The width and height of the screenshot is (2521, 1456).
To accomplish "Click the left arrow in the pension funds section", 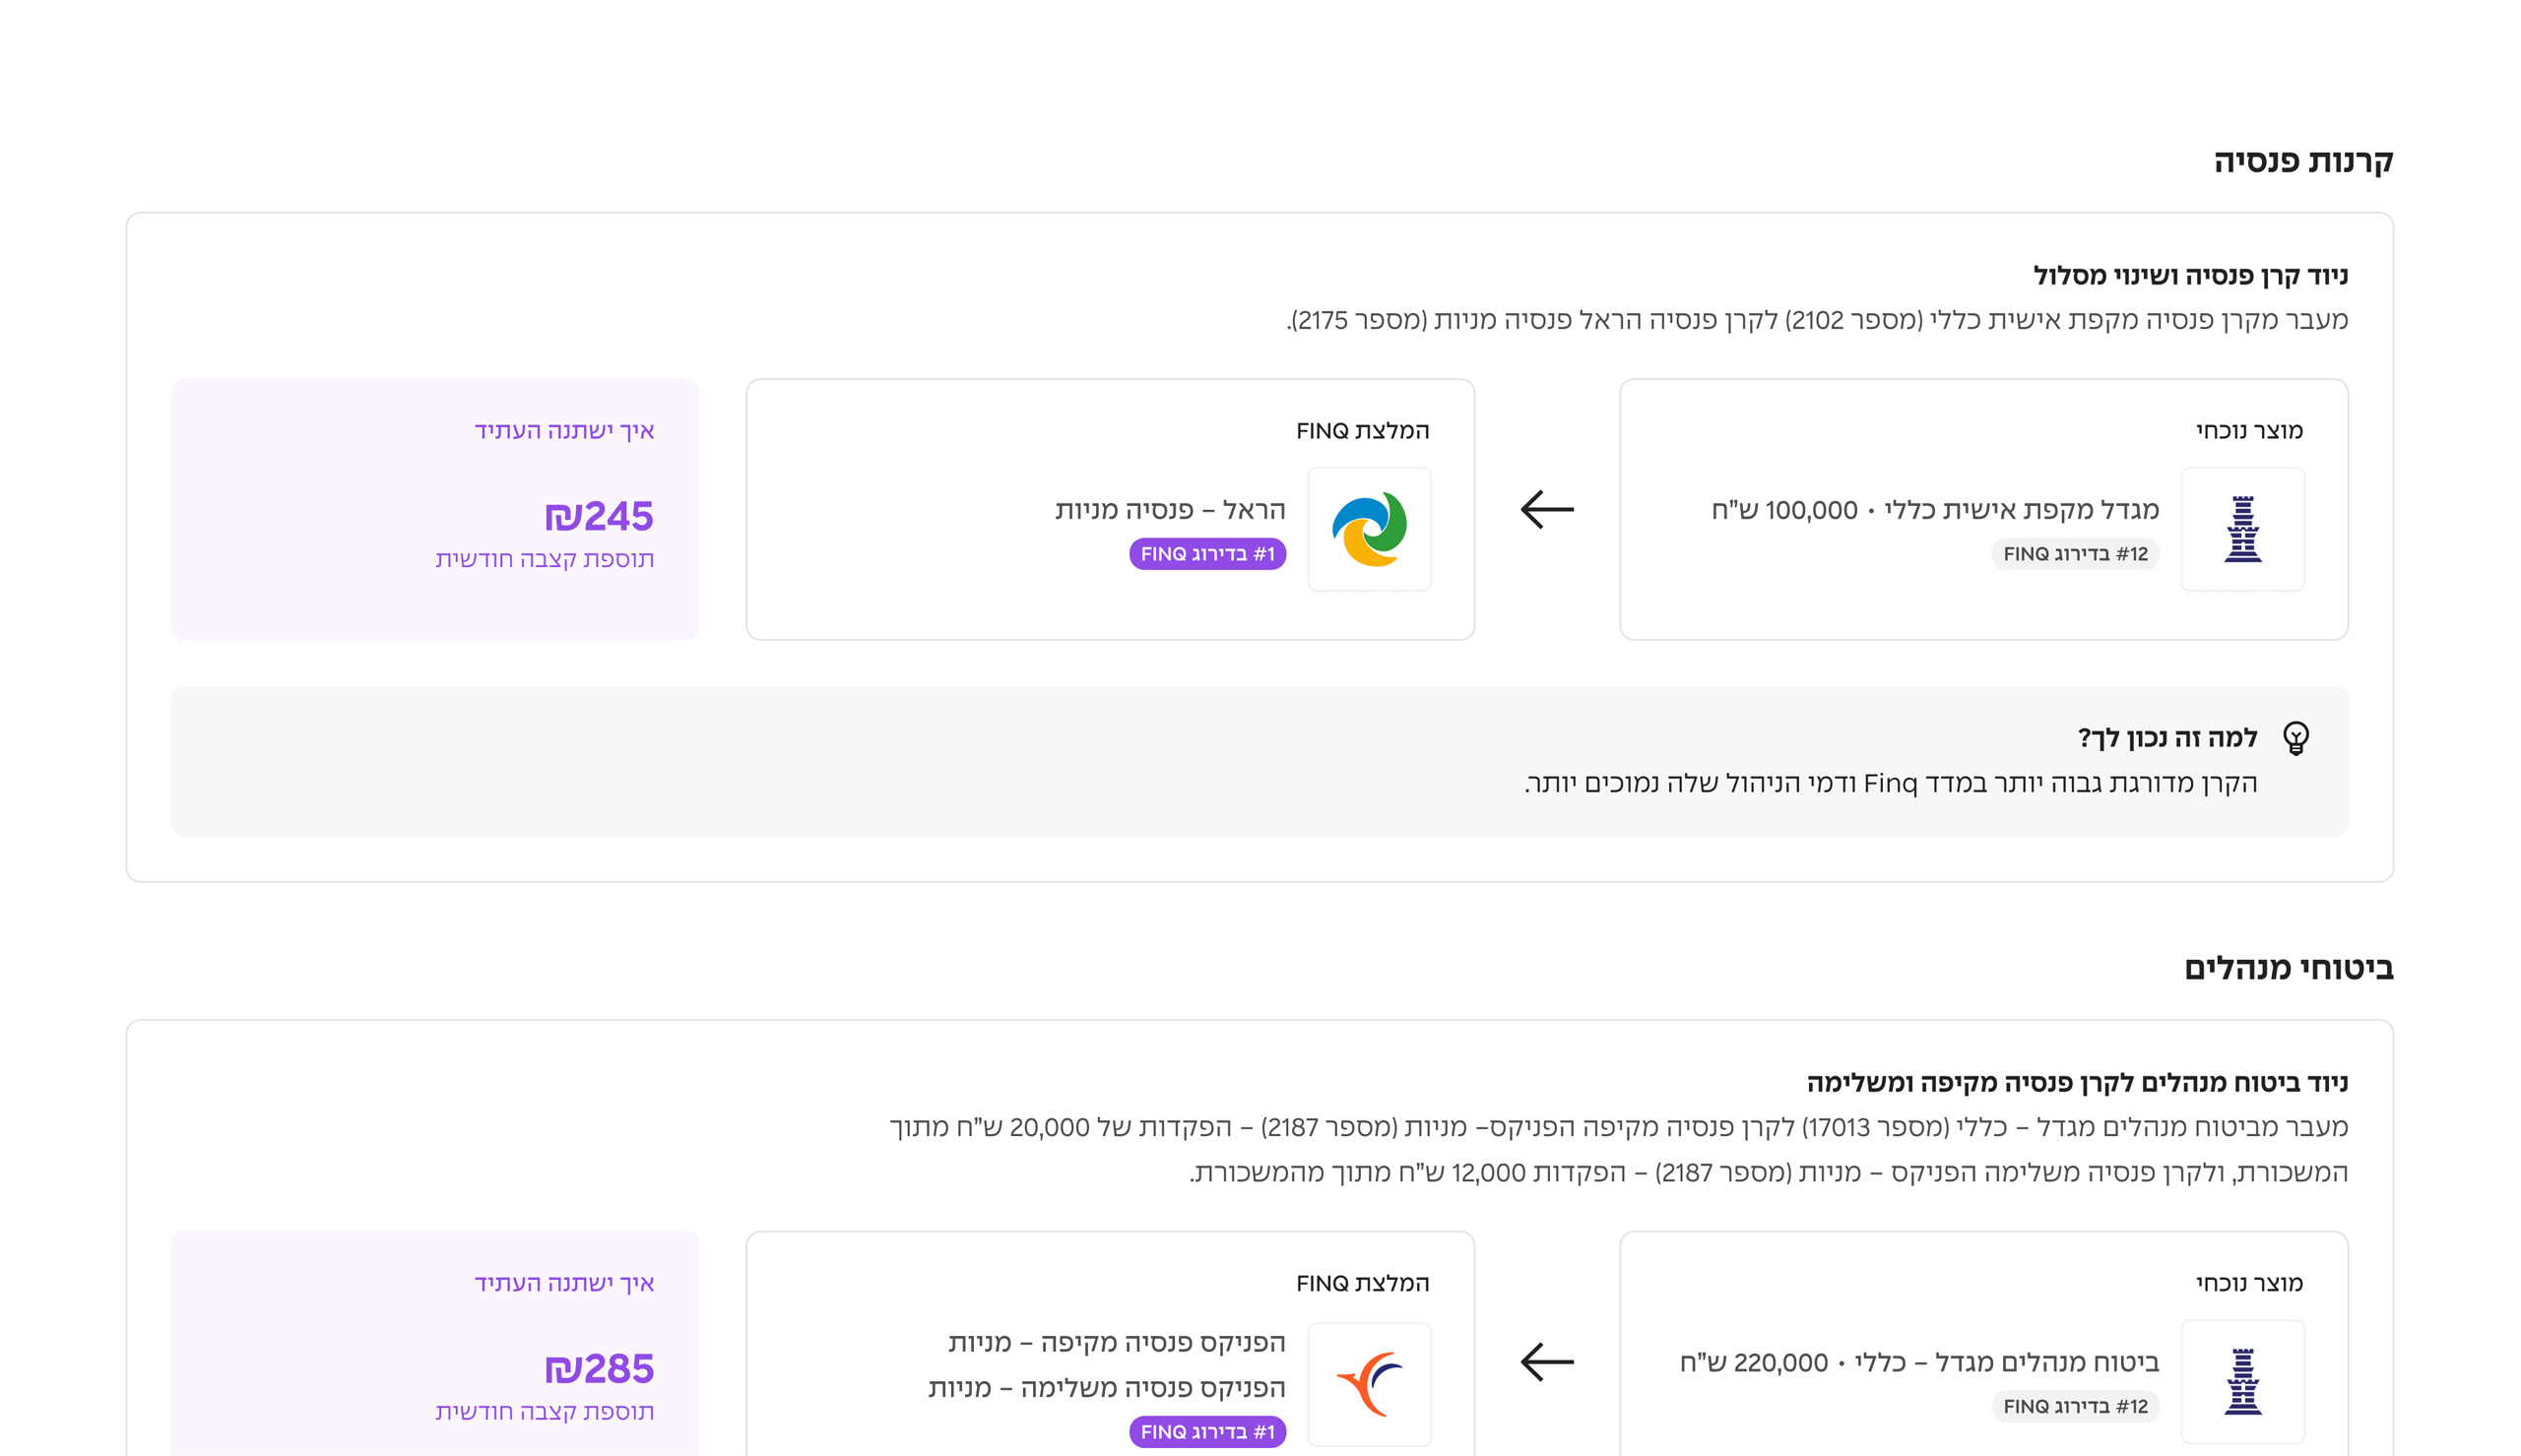I will (x=1547, y=509).
